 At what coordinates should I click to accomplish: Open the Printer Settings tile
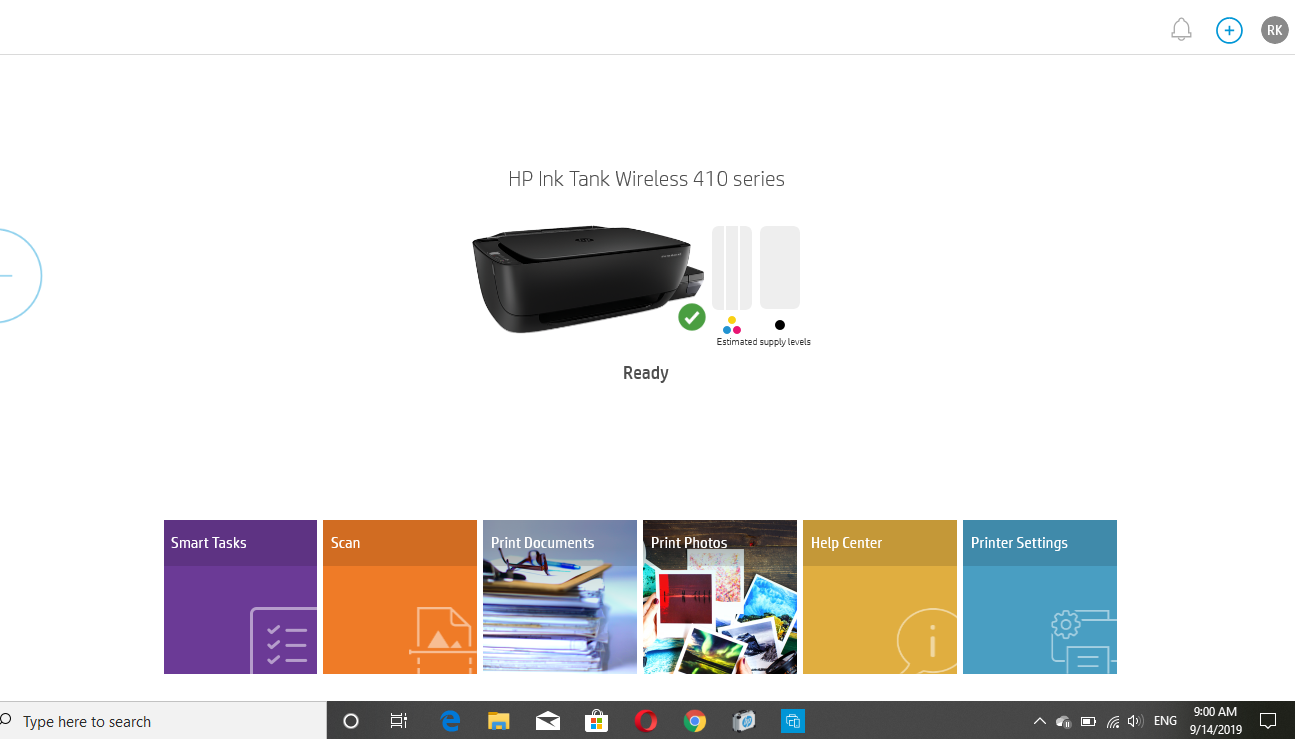1040,597
